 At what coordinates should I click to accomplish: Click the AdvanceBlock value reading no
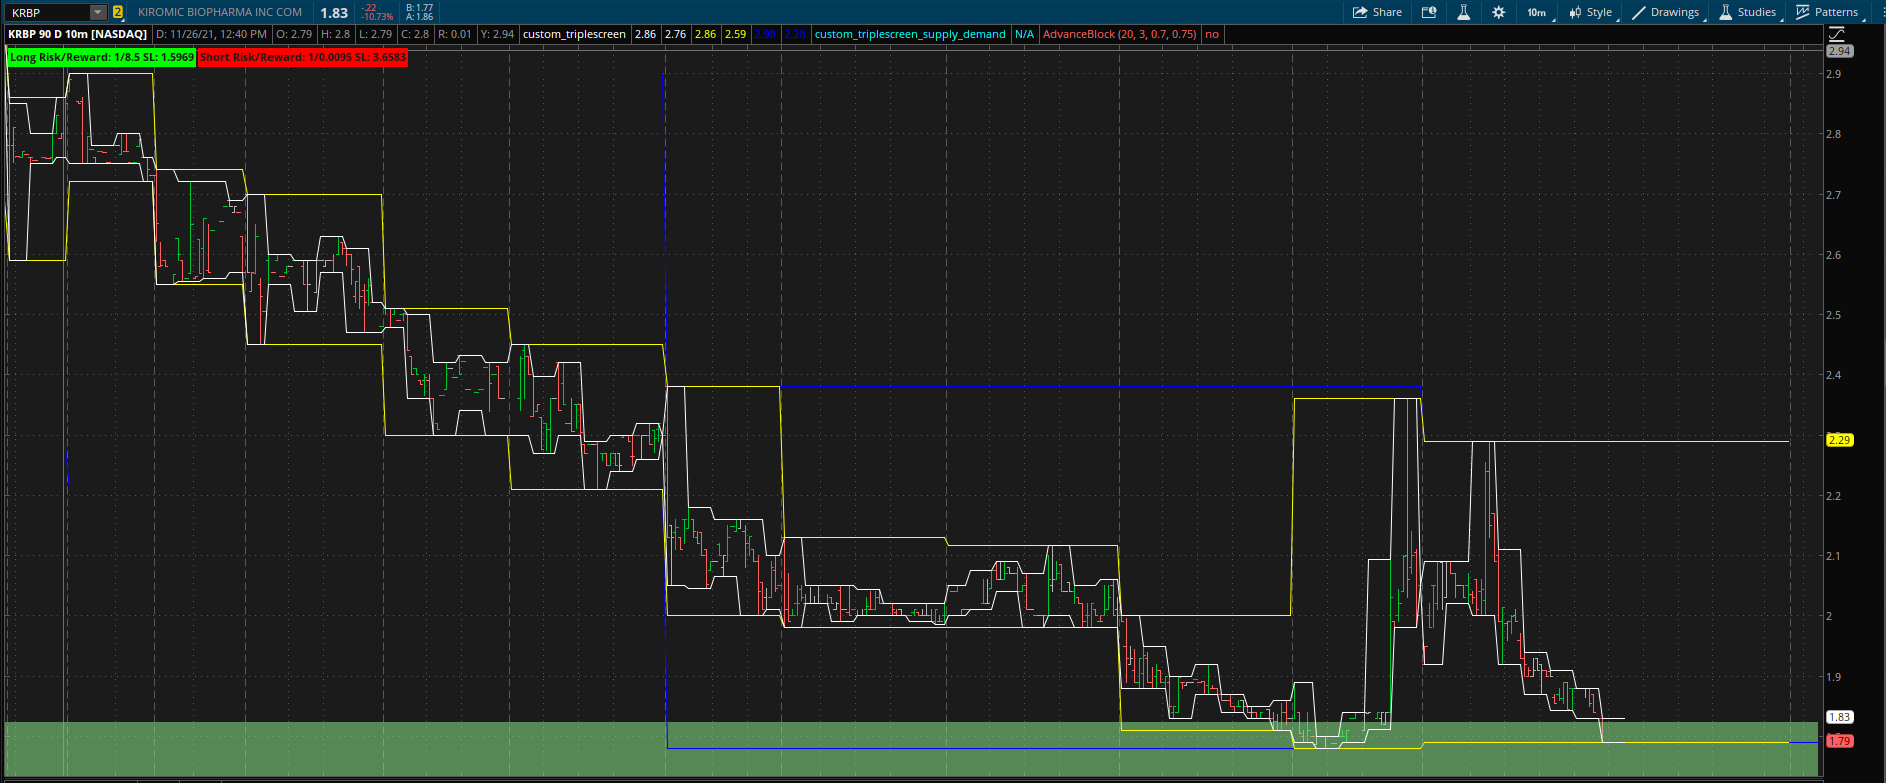click(1212, 34)
